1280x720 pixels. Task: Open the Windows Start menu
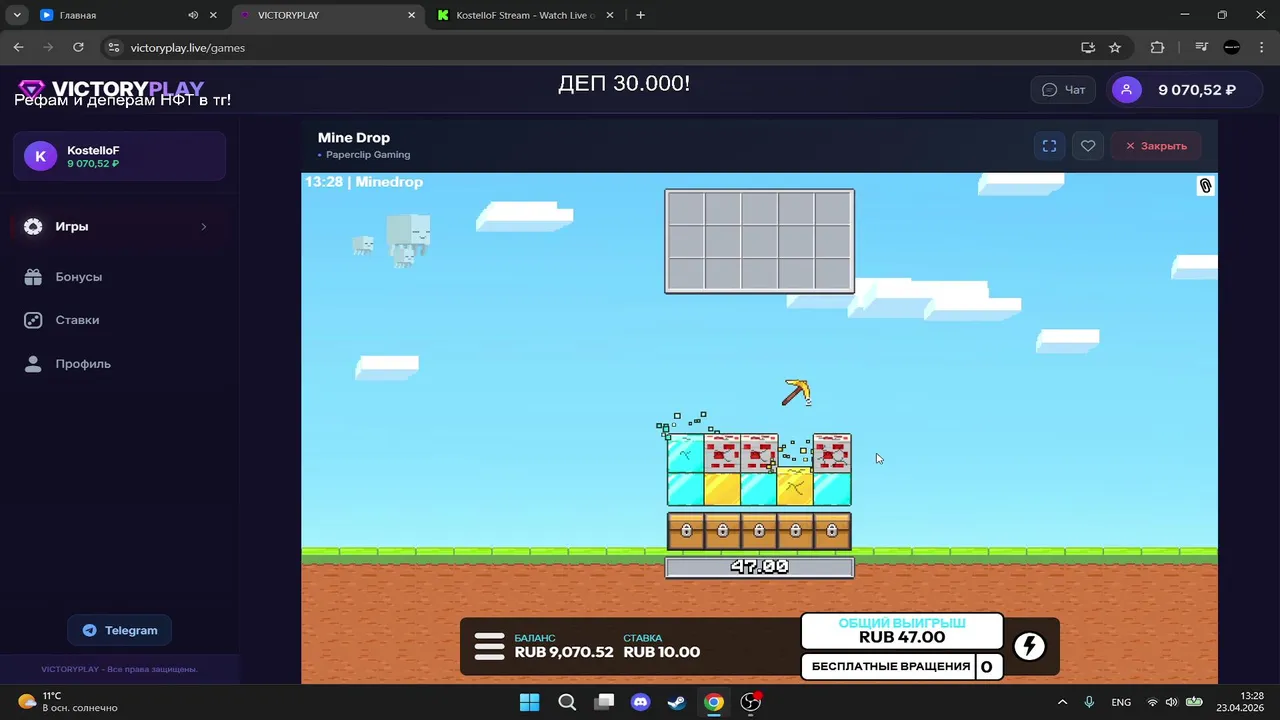click(x=529, y=702)
